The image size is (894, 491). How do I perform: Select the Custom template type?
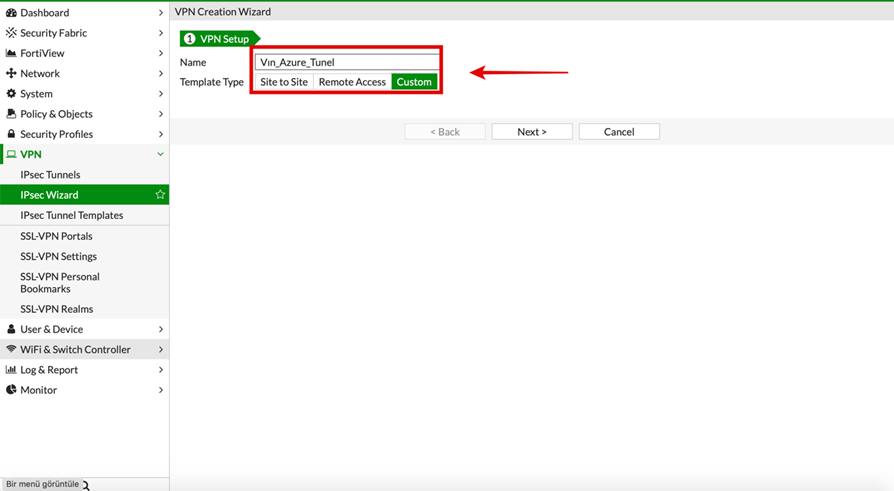(414, 82)
